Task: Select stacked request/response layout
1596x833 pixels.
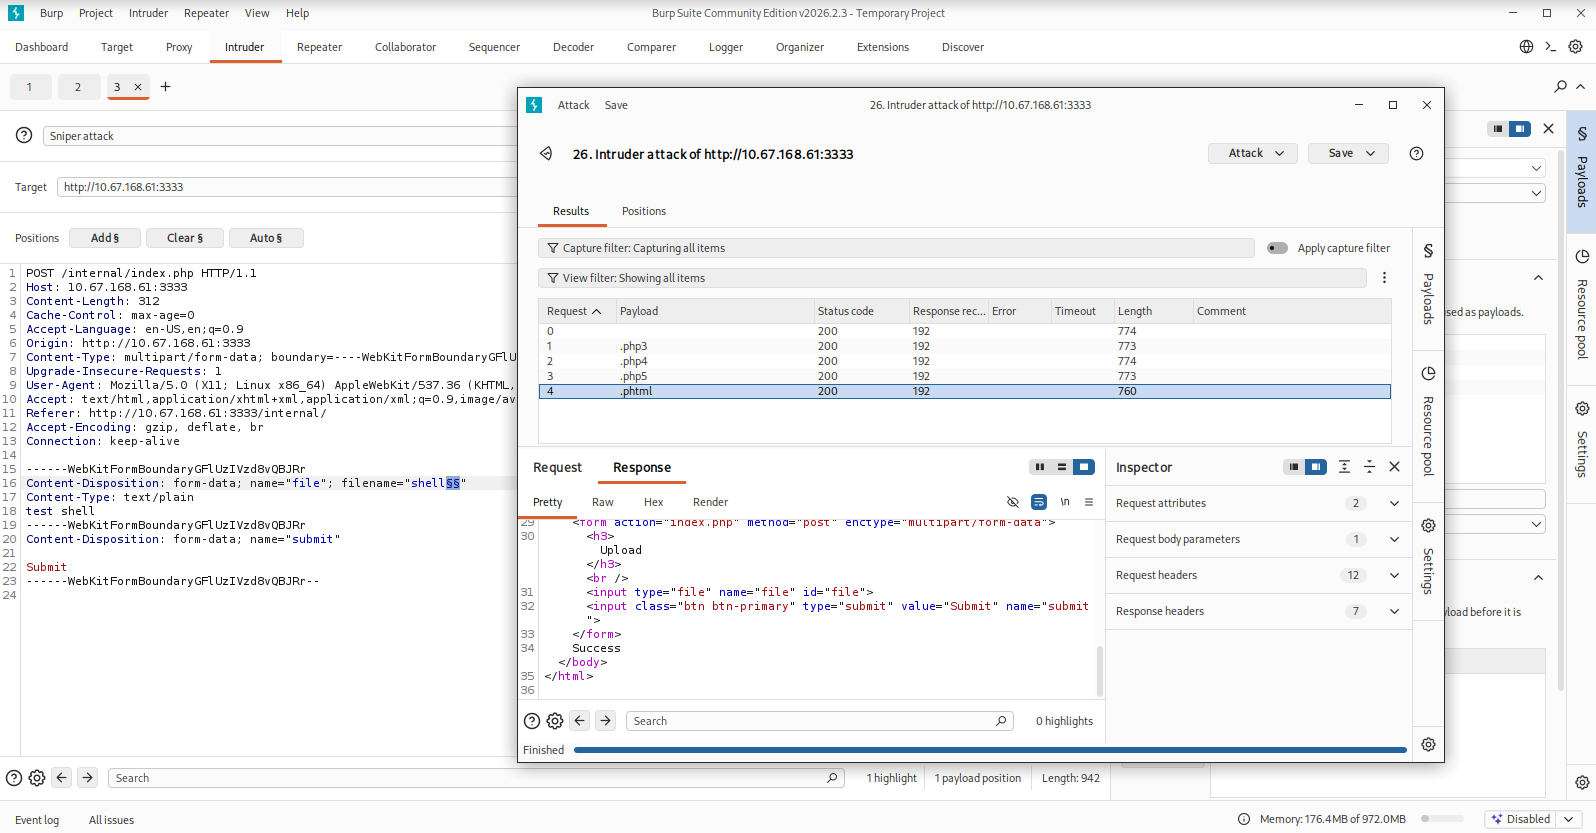Action: point(1062,467)
